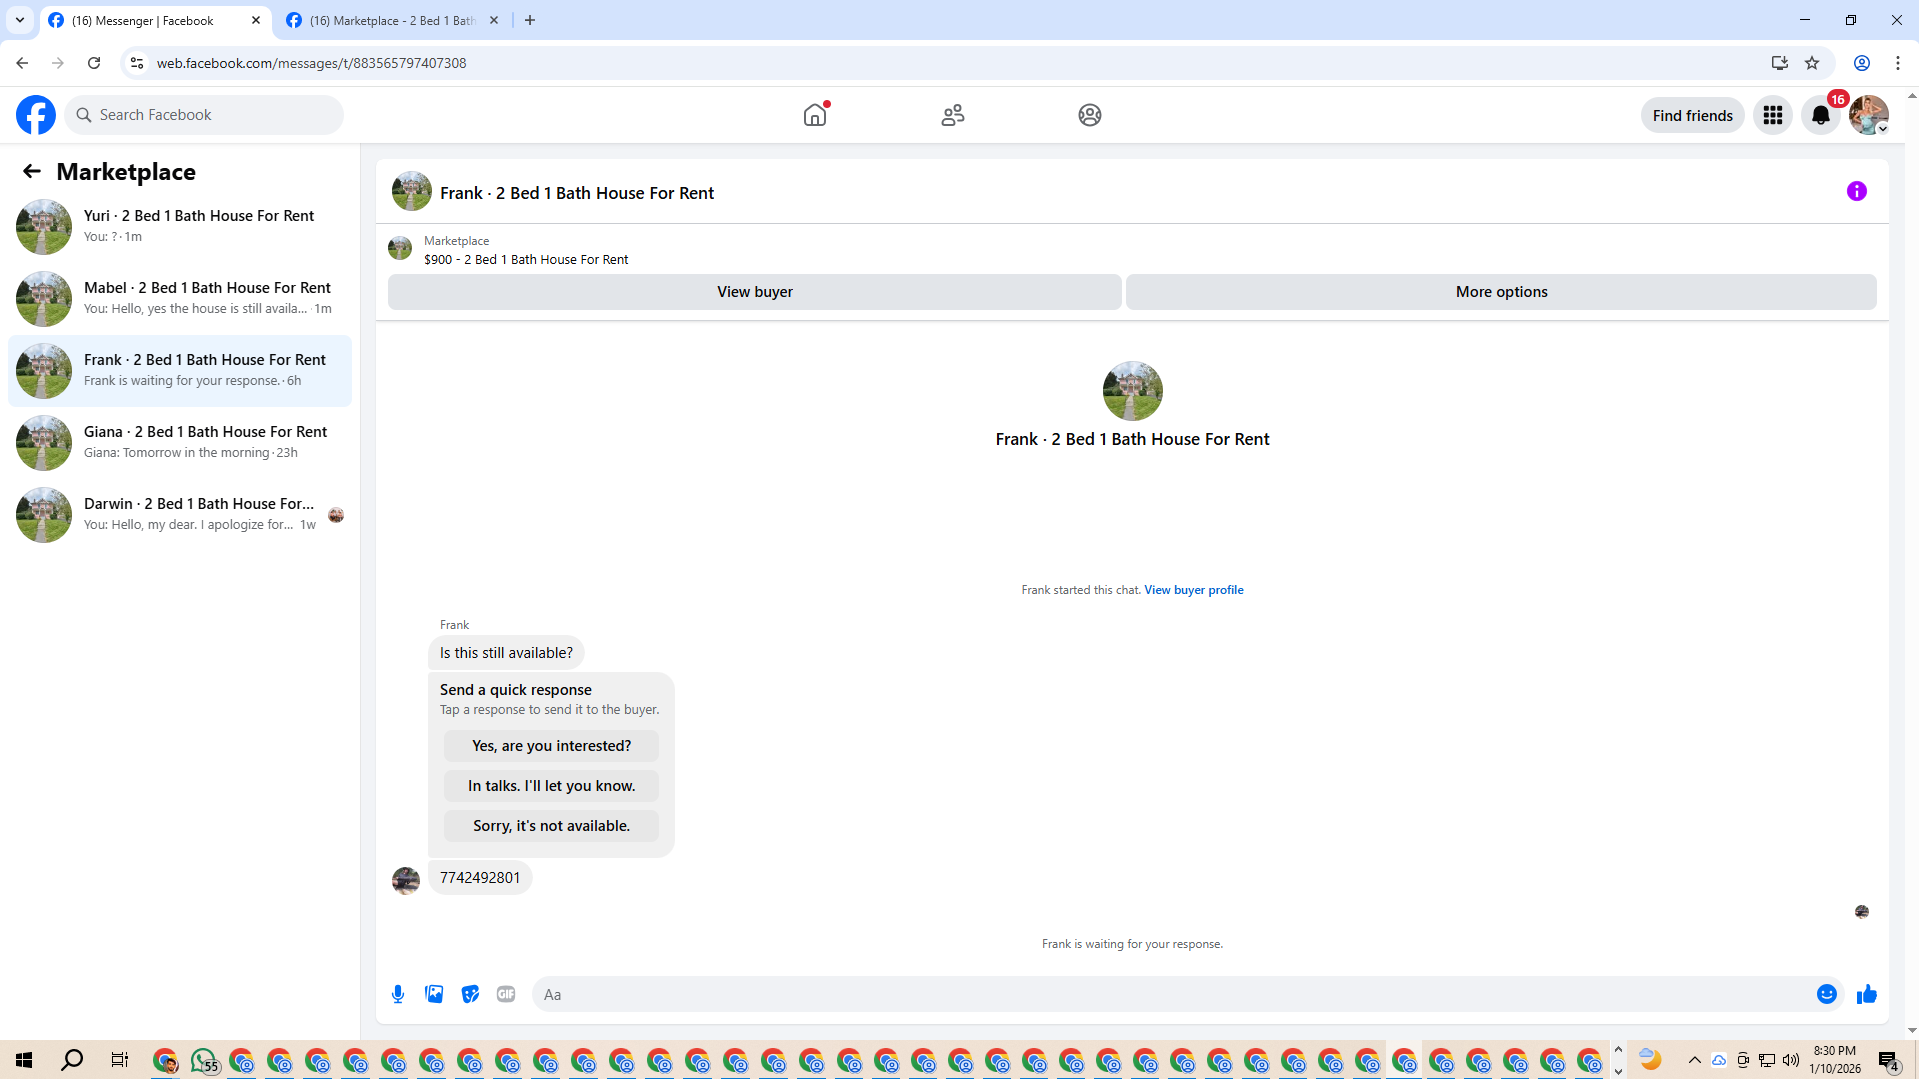The width and height of the screenshot is (1919, 1079).
Task: Open Yuri's house rent conversation
Action: pos(180,226)
